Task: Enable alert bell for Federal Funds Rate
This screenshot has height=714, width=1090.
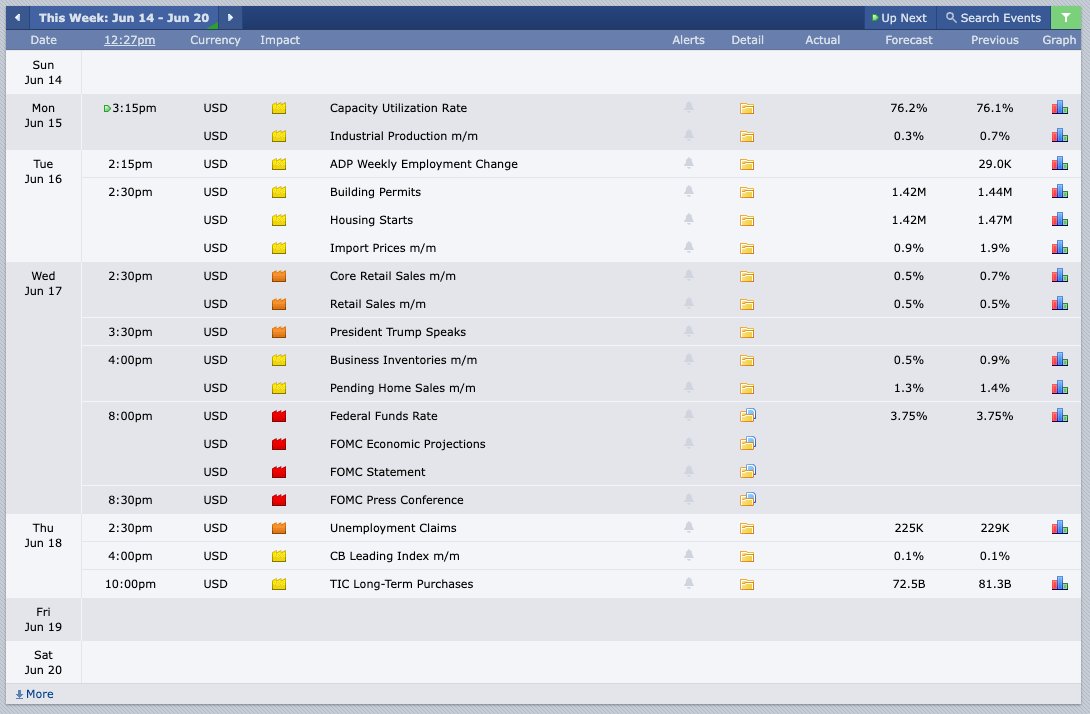Action: (x=688, y=415)
